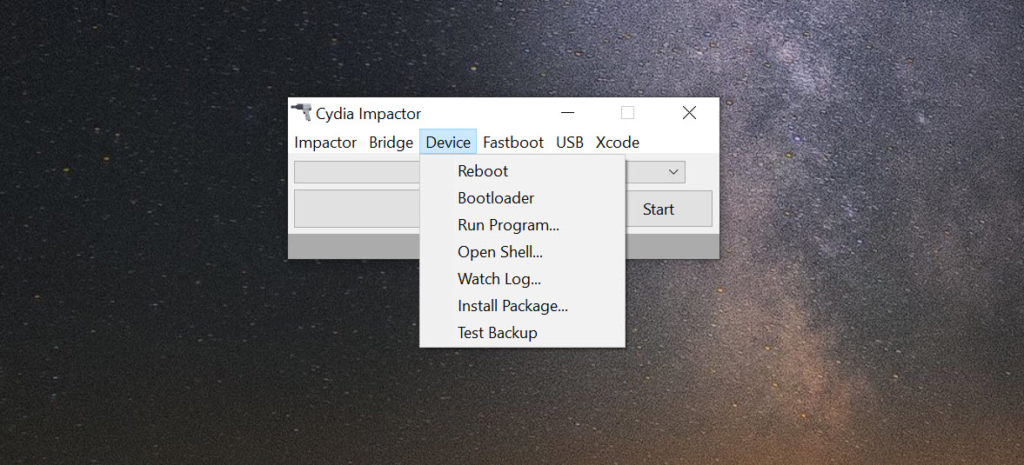
Task: Open the Bridge menu
Action: click(x=391, y=142)
